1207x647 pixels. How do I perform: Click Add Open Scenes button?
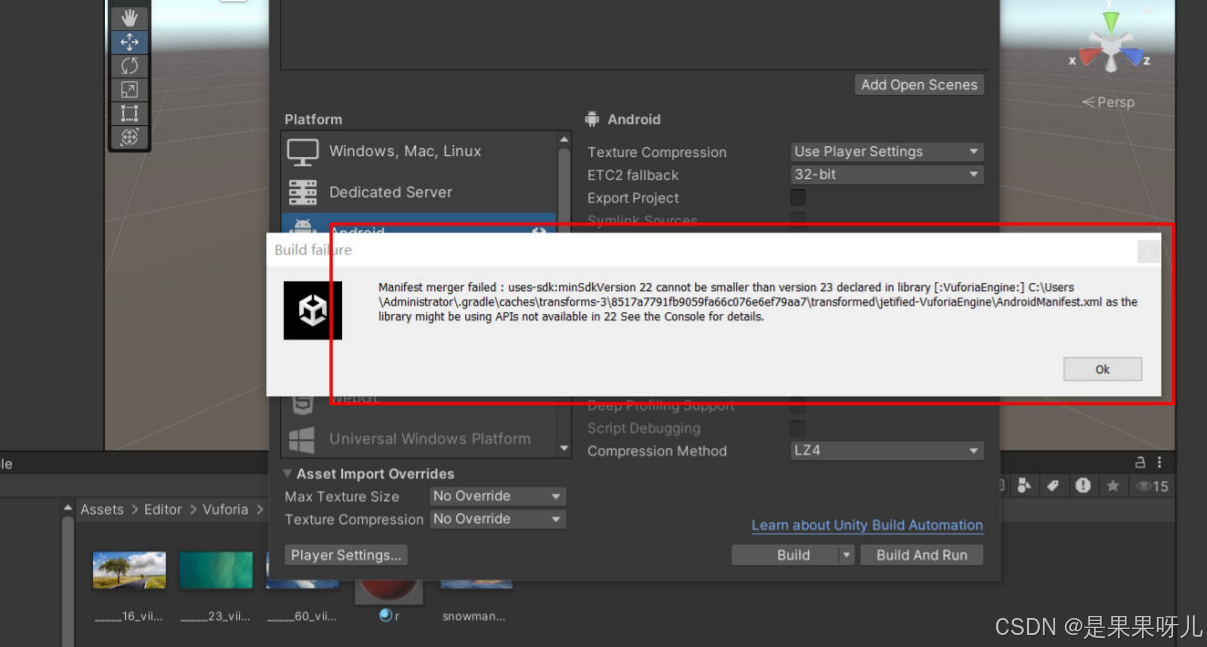[919, 85]
